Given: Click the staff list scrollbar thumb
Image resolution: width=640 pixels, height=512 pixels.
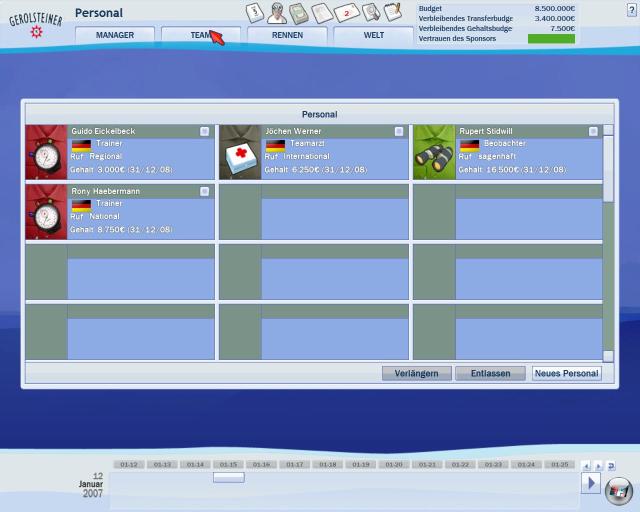Looking at the screenshot, I should coord(608,169).
